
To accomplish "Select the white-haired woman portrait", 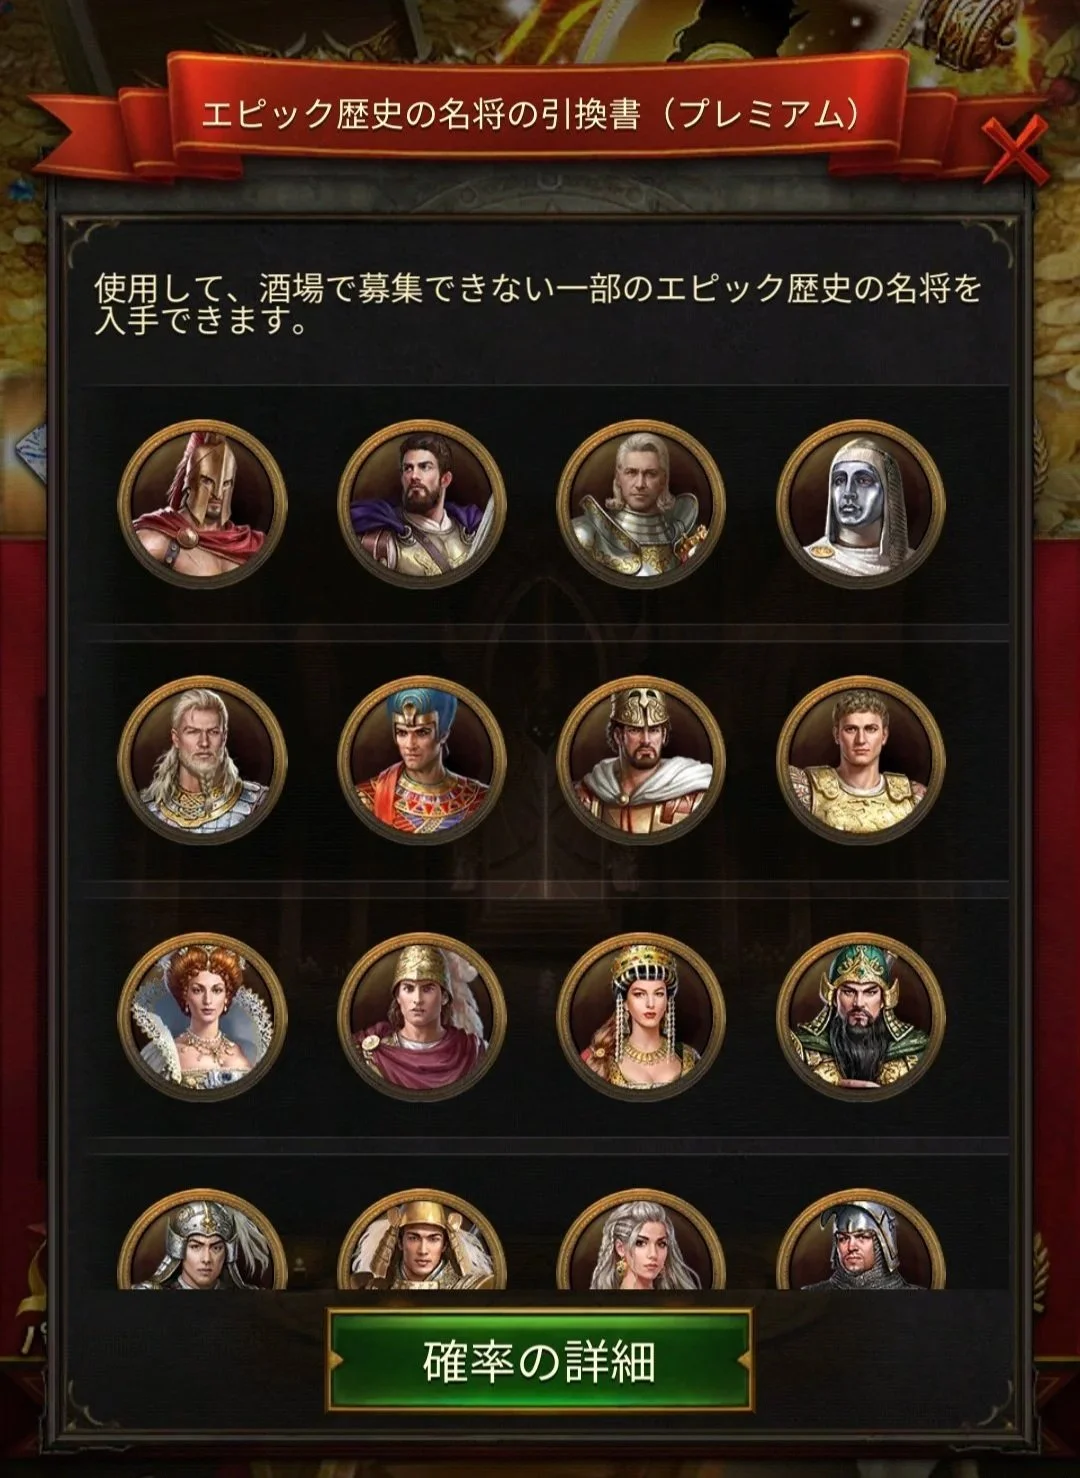I will (641, 1240).
